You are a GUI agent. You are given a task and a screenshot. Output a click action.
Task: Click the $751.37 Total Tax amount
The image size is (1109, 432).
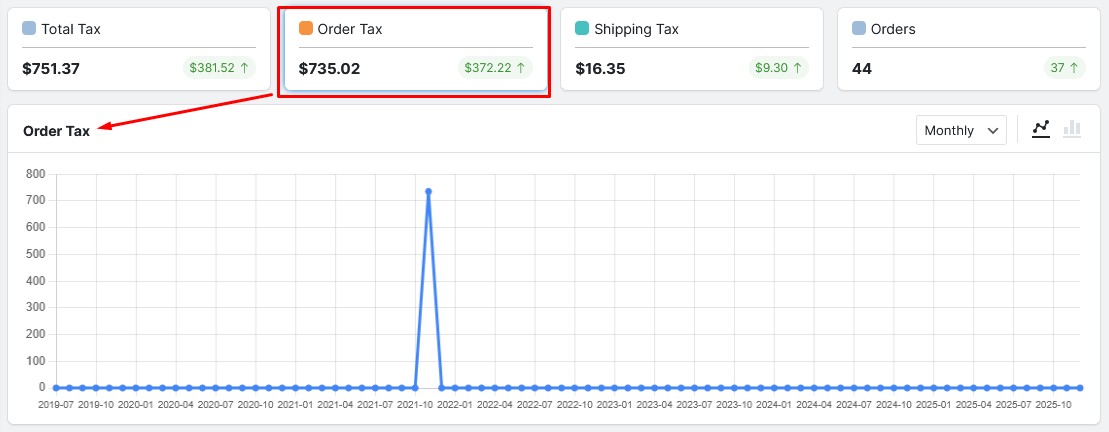tap(51, 69)
